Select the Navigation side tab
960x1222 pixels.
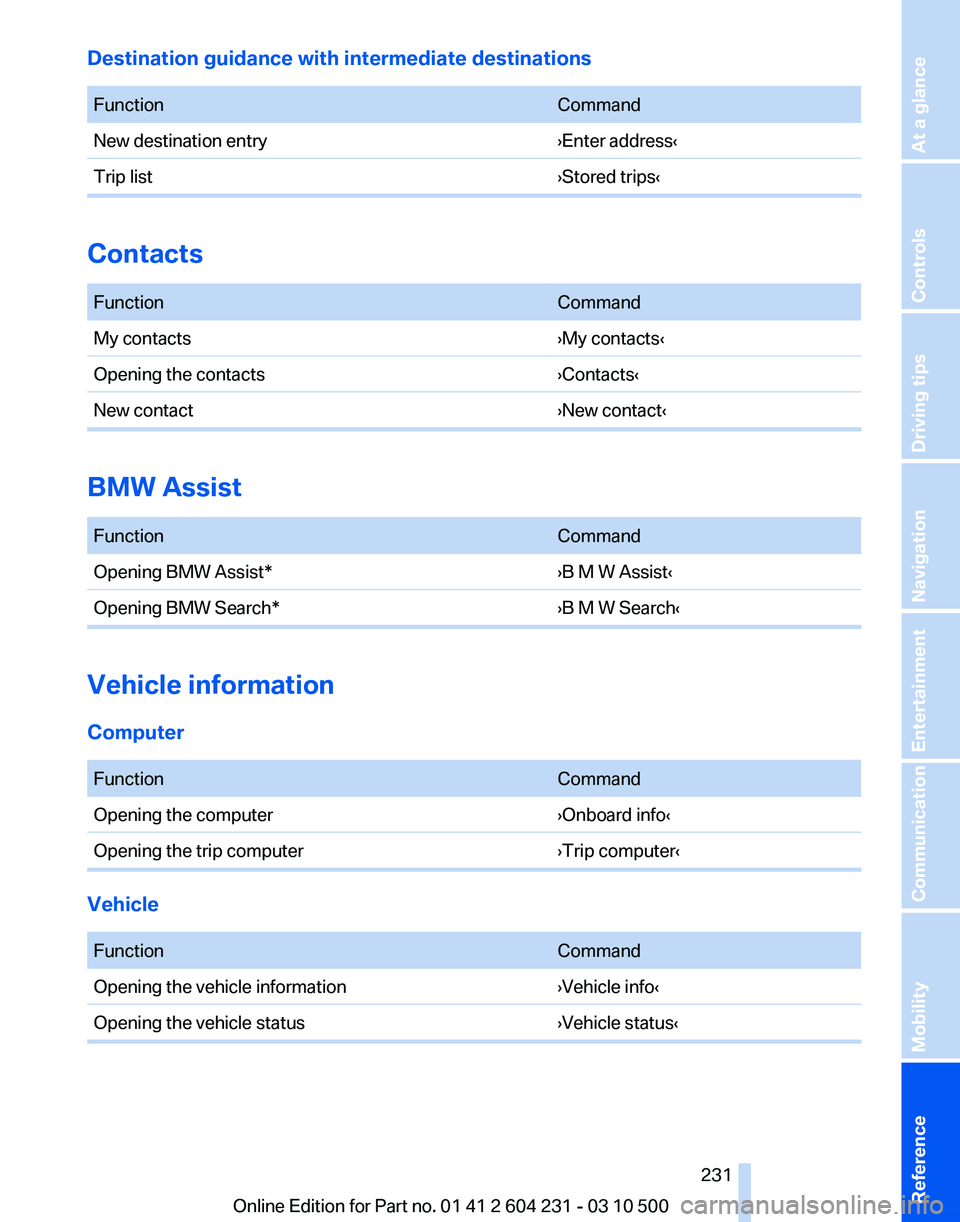(930, 536)
